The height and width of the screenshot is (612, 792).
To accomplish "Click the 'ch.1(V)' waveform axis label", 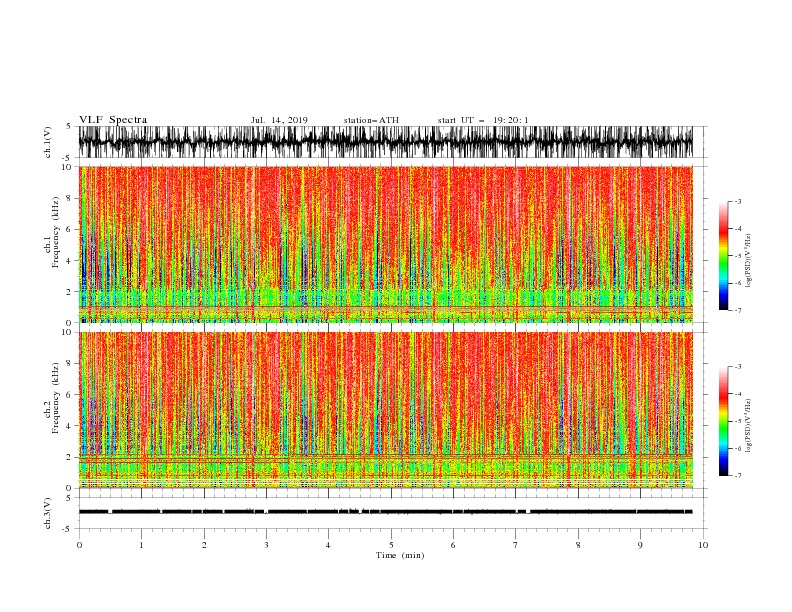I will (48, 142).
